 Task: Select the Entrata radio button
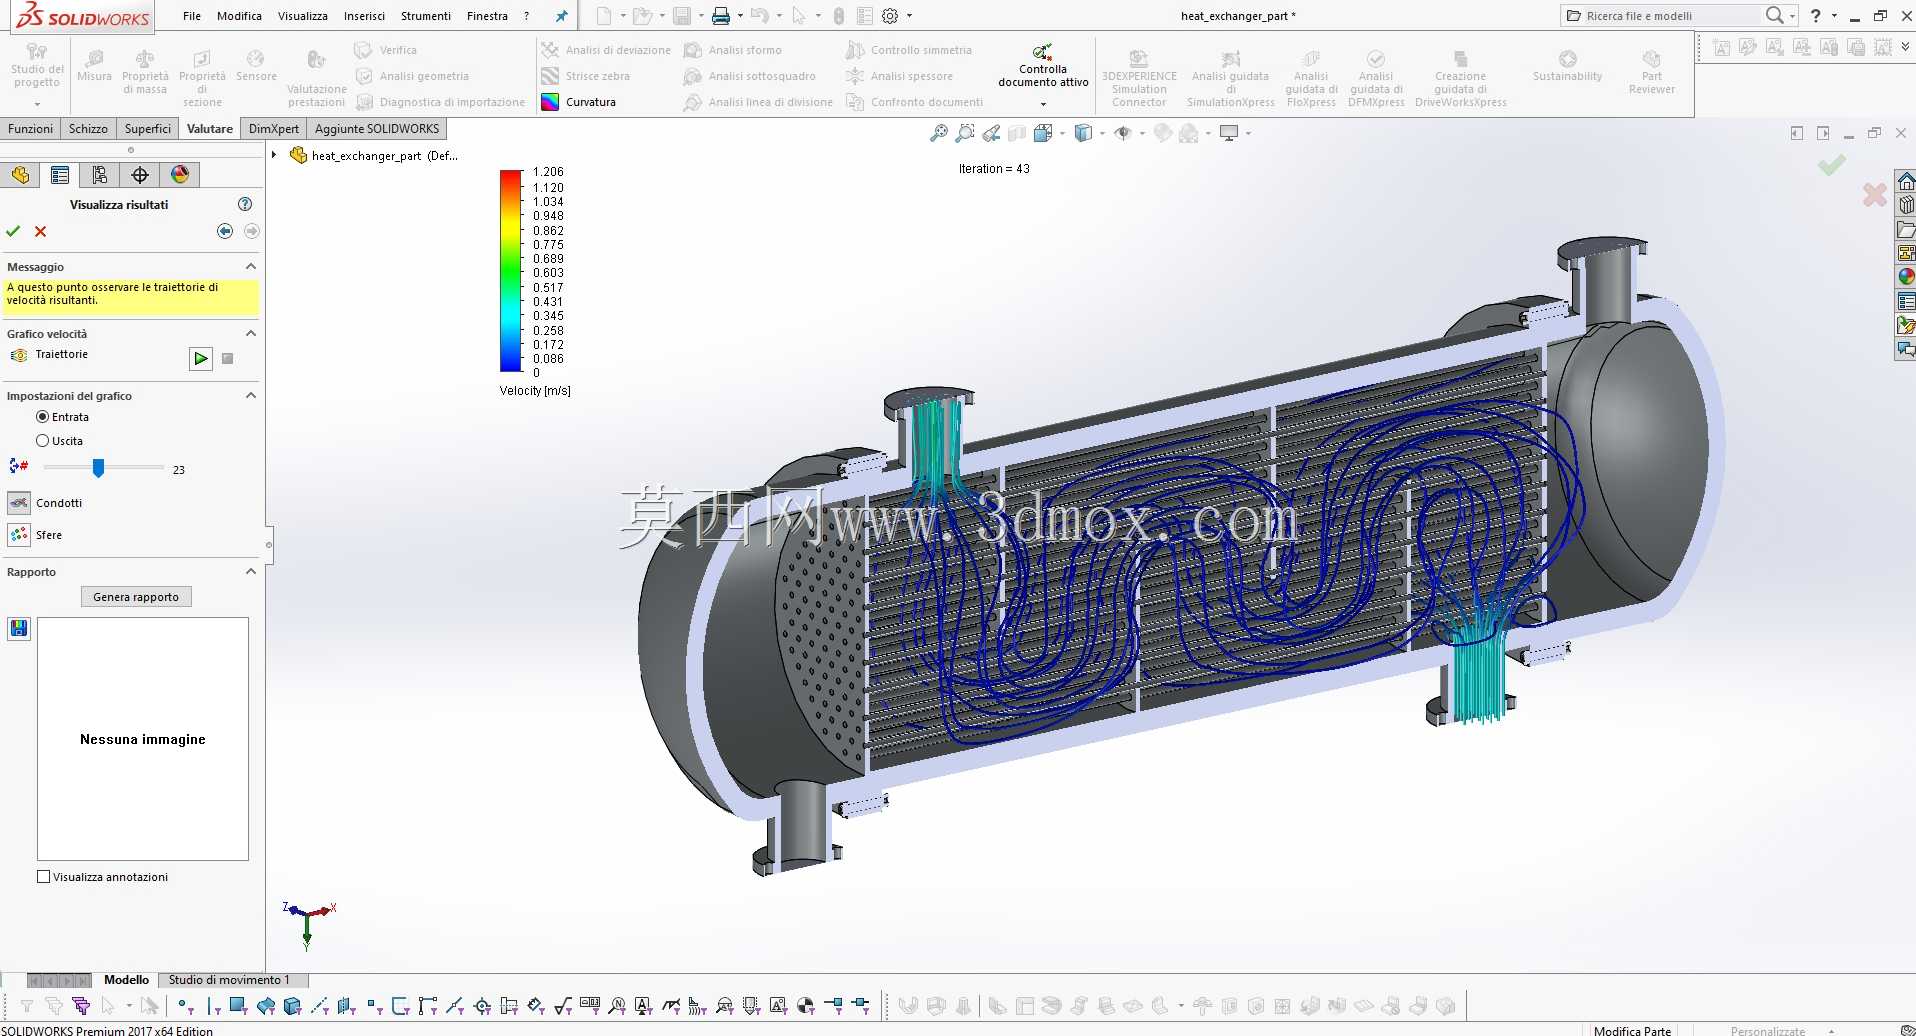42,417
